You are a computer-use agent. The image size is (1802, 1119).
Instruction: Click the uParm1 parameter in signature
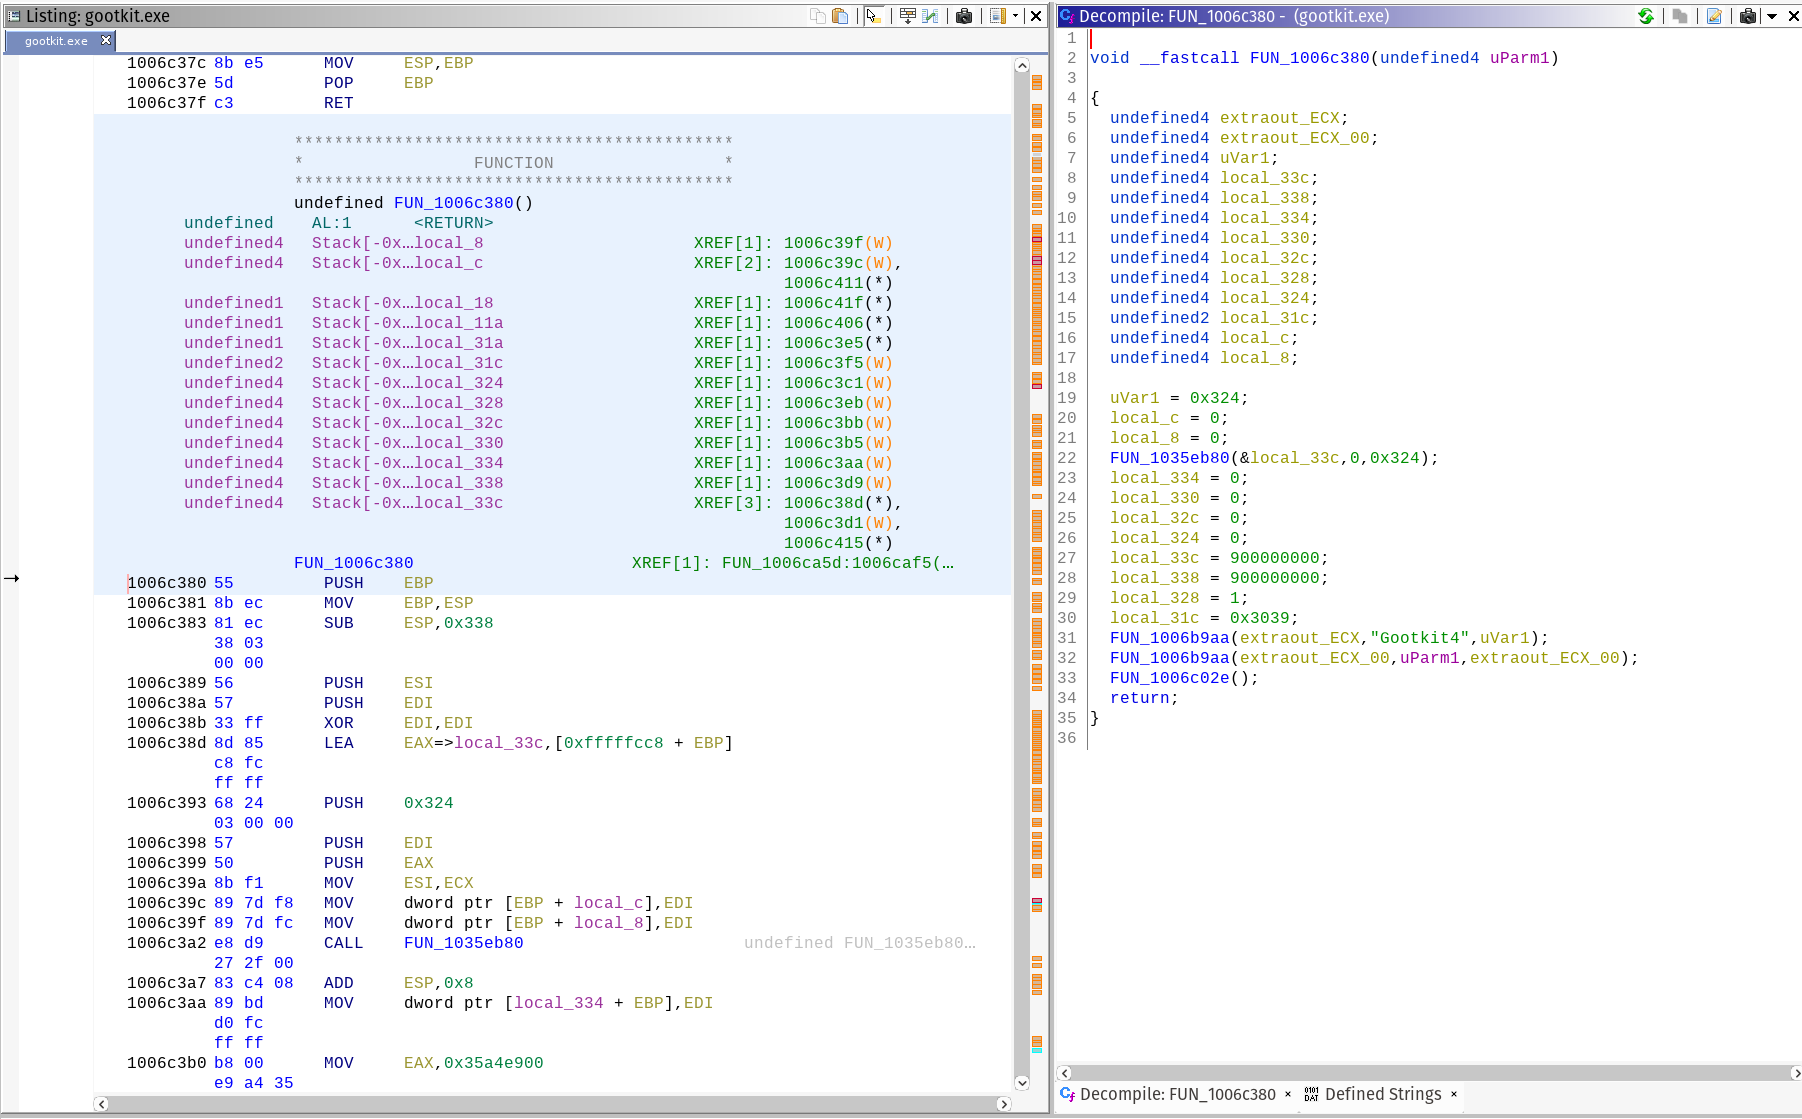click(x=1519, y=58)
